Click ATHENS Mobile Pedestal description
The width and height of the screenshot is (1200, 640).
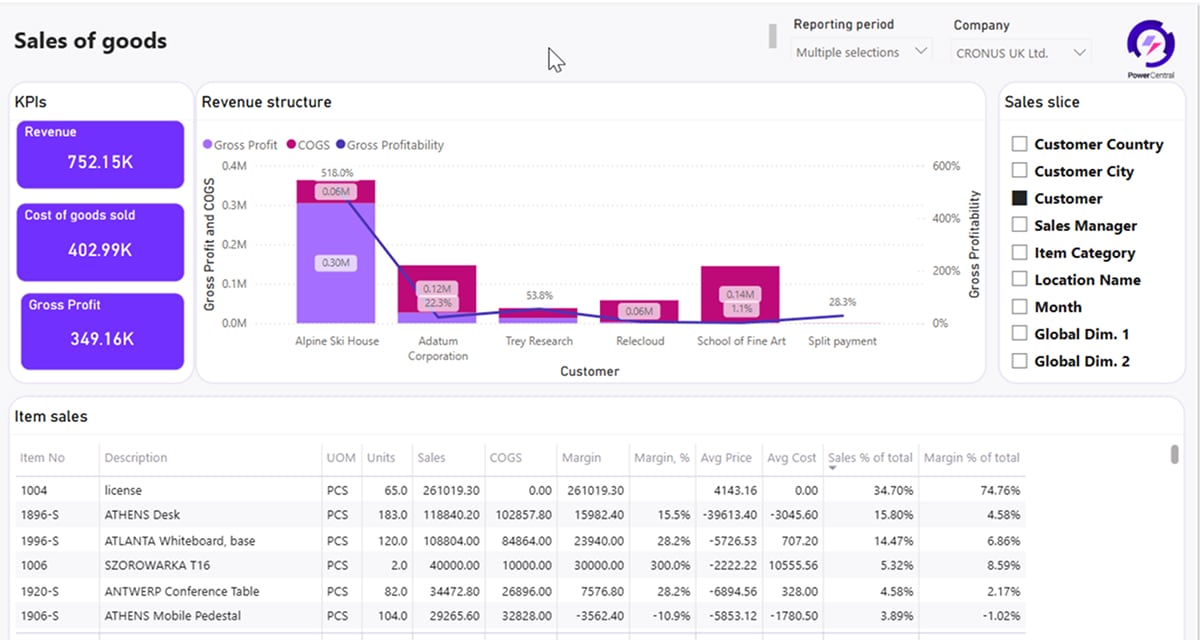pyautogui.click(x=173, y=615)
